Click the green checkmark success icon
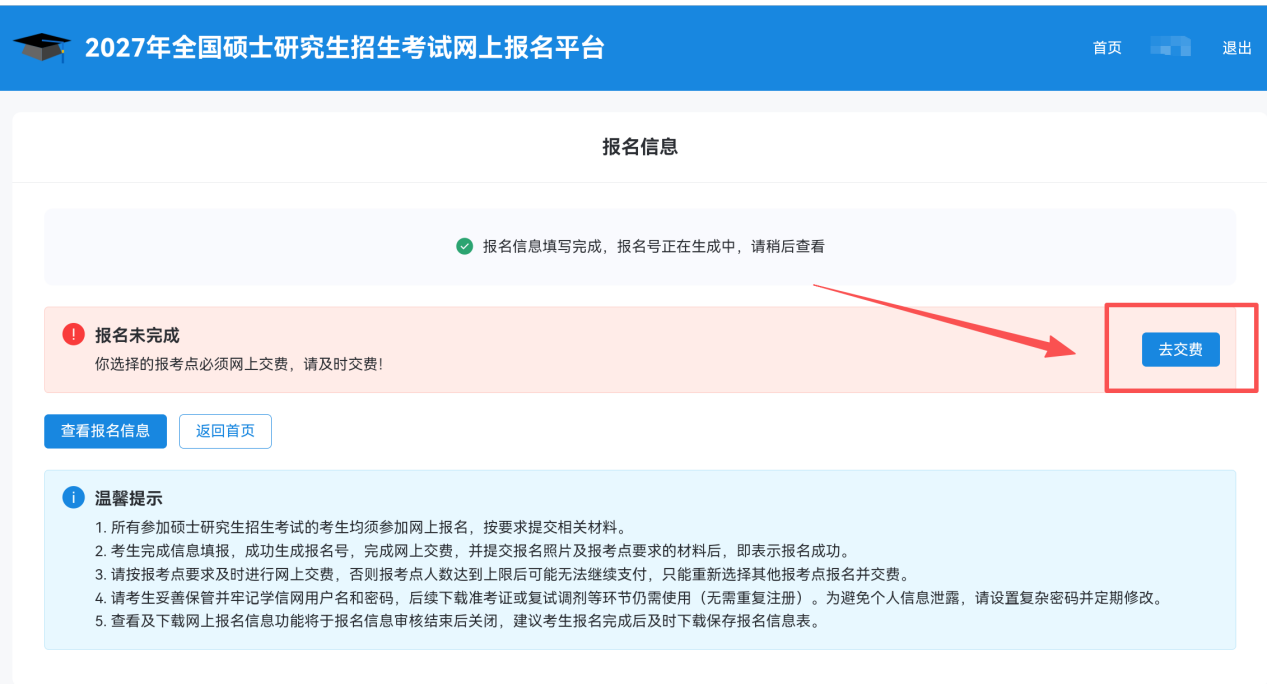Image resolution: width=1267 pixels, height=684 pixels. pyautogui.click(x=464, y=246)
